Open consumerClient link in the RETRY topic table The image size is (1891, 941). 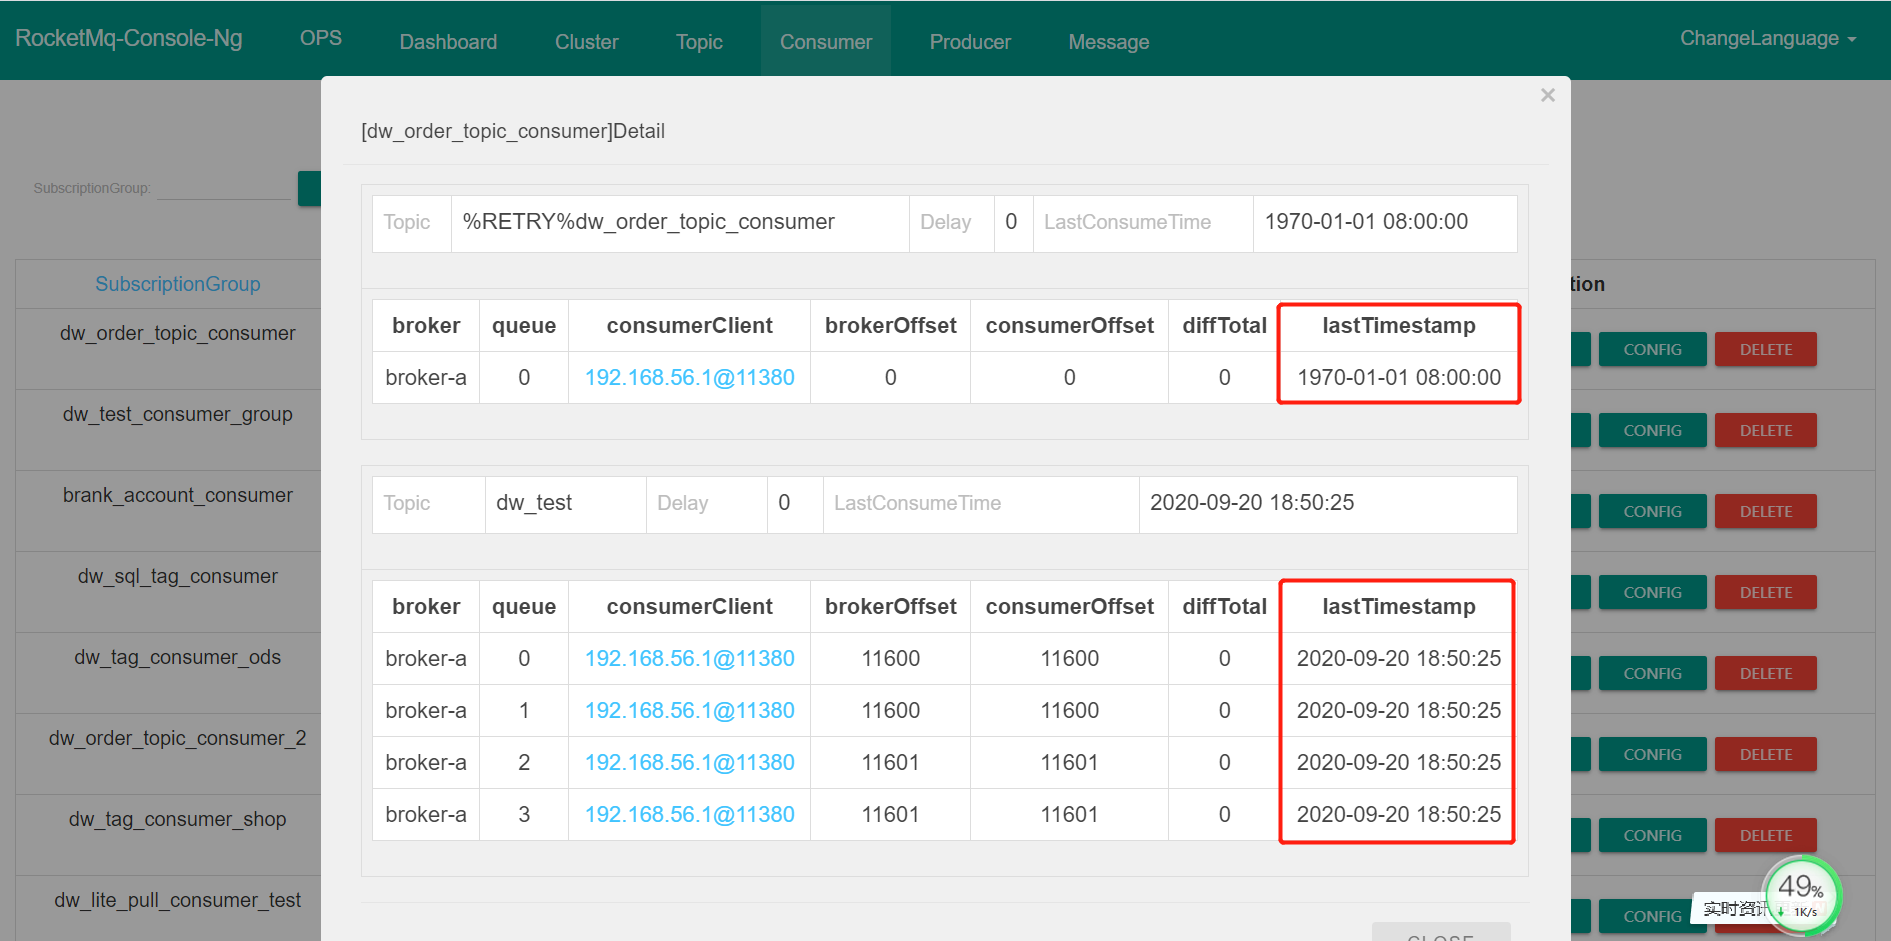pyautogui.click(x=689, y=378)
